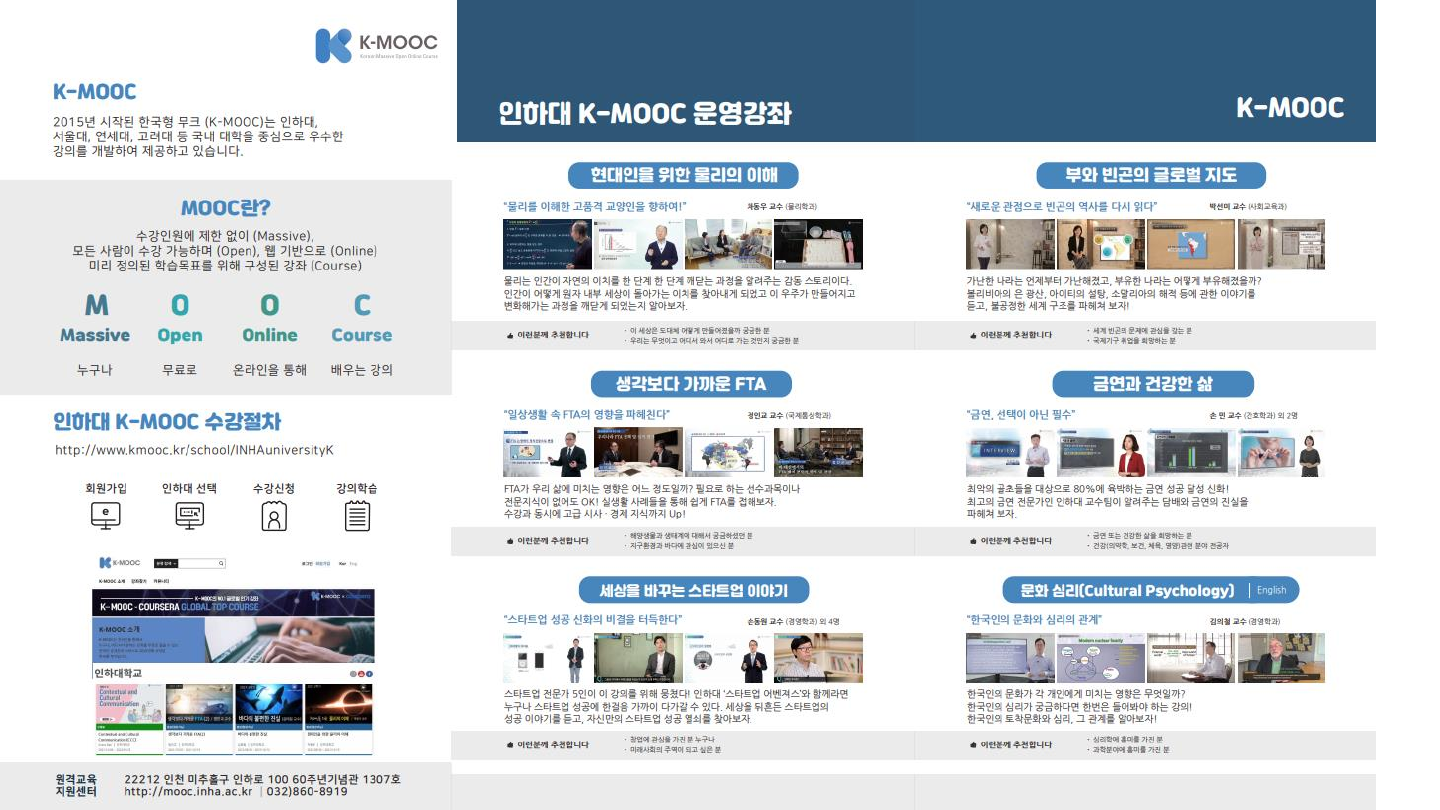Click the 인하대 선택 screen icon

(x=189, y=515)
